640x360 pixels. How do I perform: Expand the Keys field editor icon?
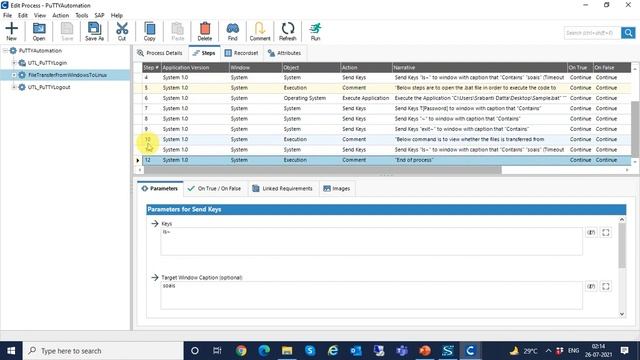pos(606,233)
